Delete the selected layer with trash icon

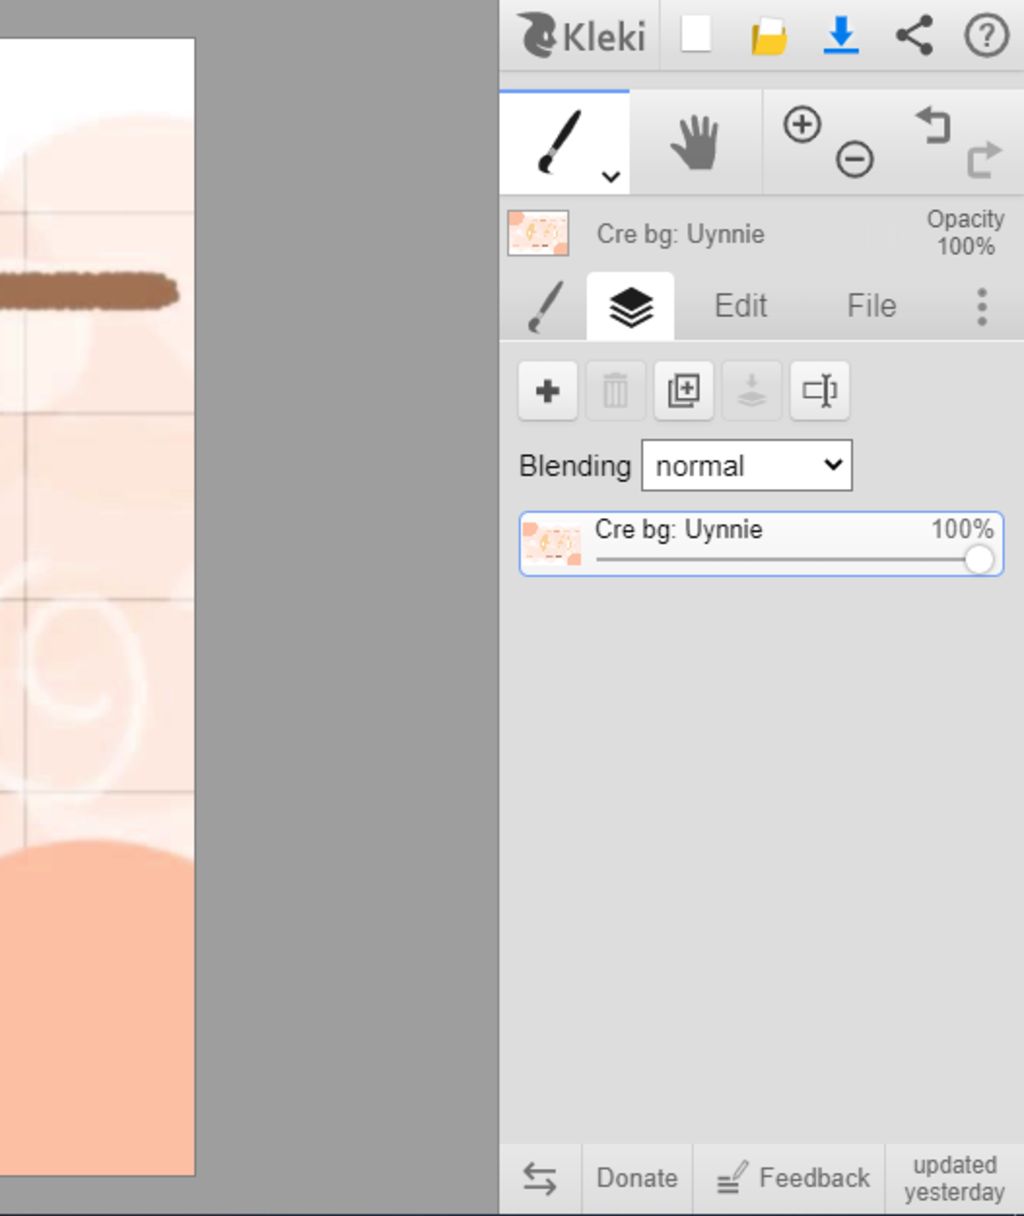click(x=616, y=391)
